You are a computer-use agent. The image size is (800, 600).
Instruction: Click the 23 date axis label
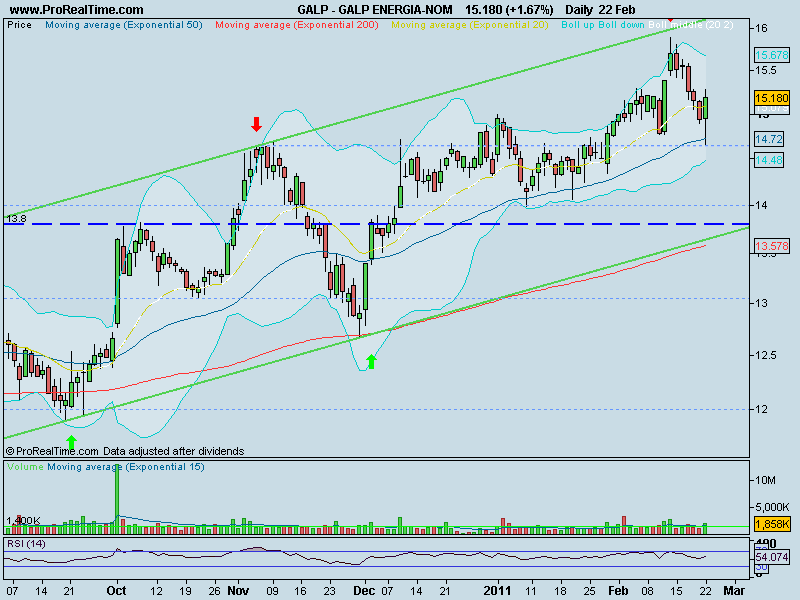pyautogui.click(x=330, y=591)
